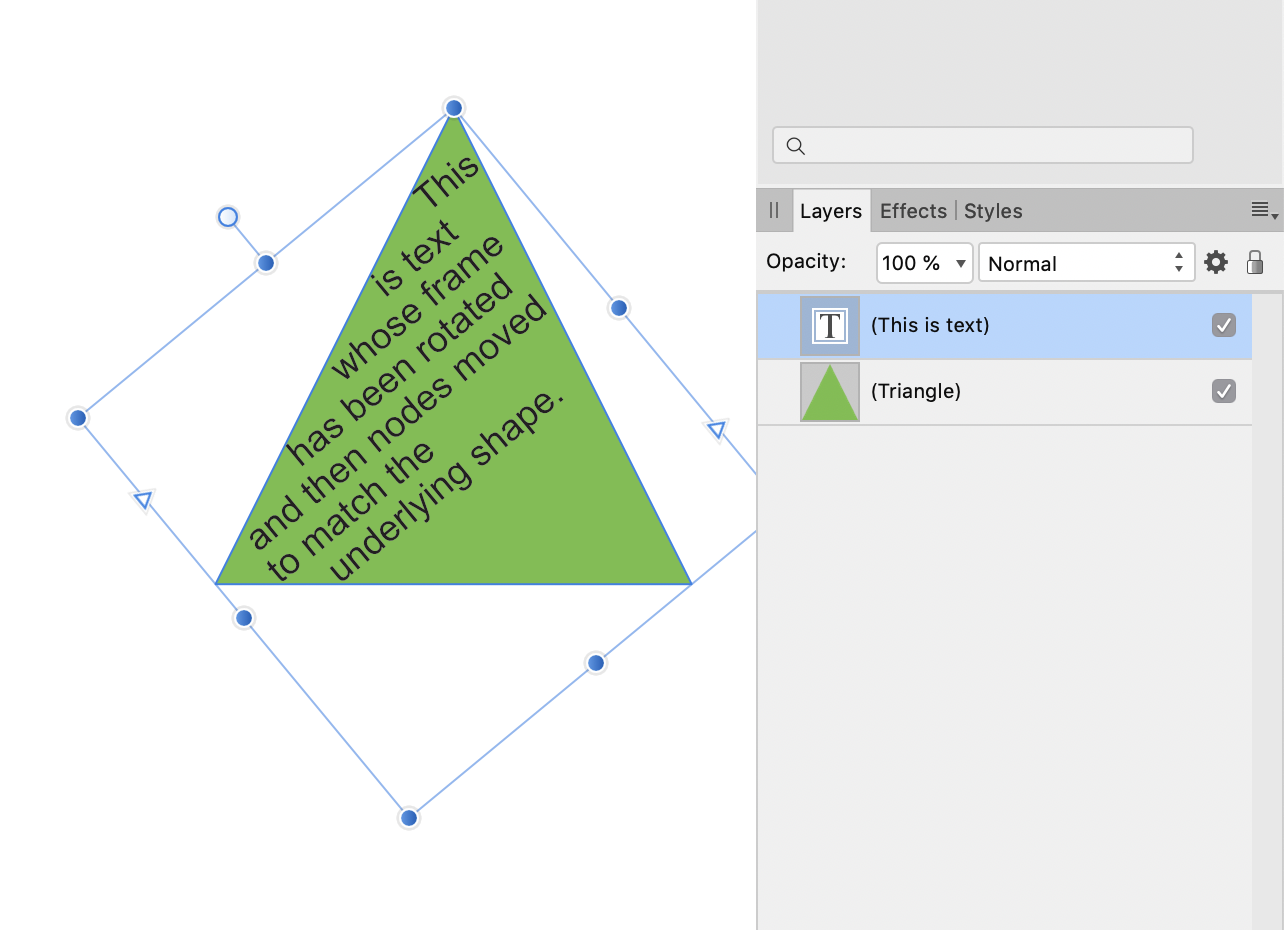
Task: Click the word "underlying" in the text
Action: pyautogui.click(x=400, y=523)
